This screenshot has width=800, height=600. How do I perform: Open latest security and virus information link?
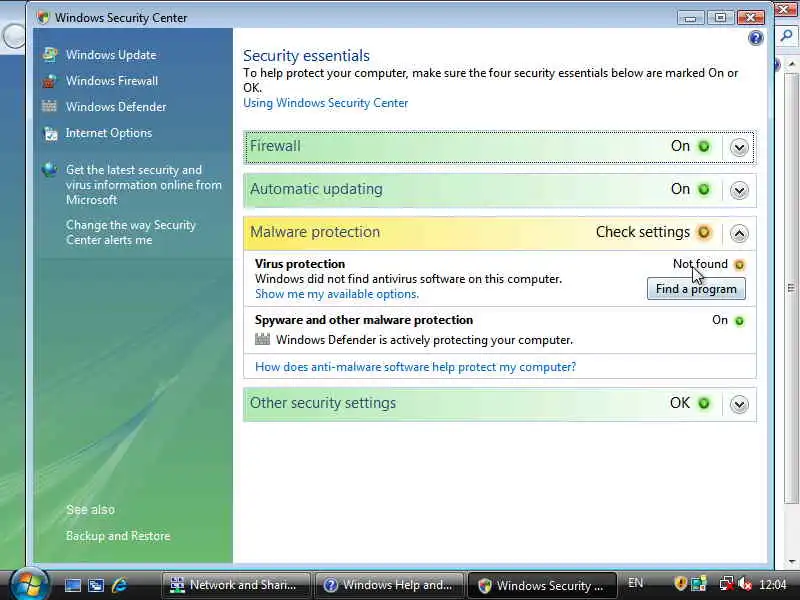point(143,185)
